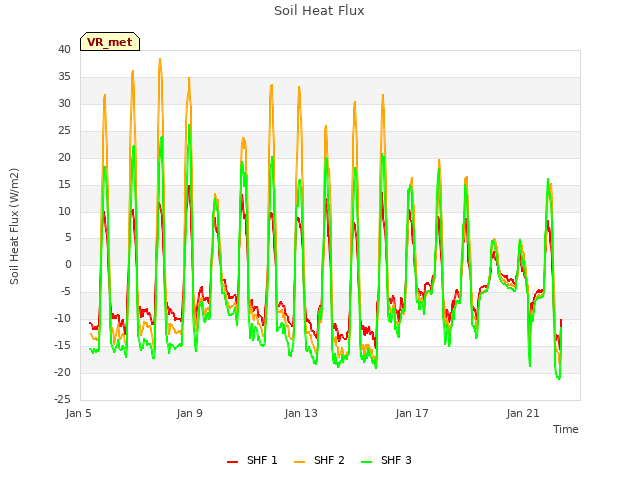Click the green SHF 3 legend swatch
The image size is (640, 480).
coord(366,461)
